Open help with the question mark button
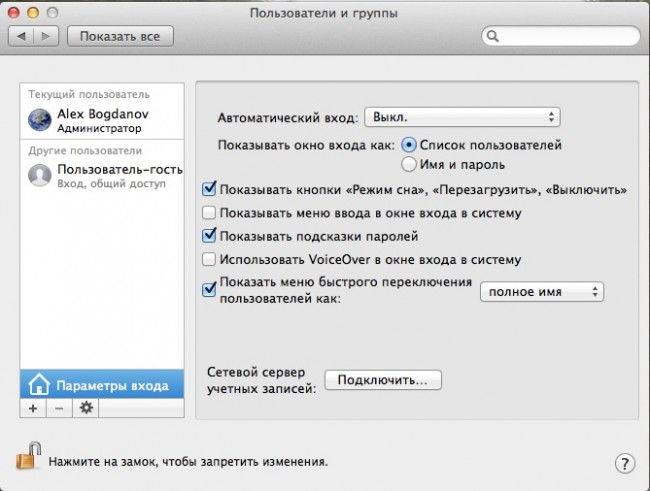The image size is (650, 491). point(625,463)
